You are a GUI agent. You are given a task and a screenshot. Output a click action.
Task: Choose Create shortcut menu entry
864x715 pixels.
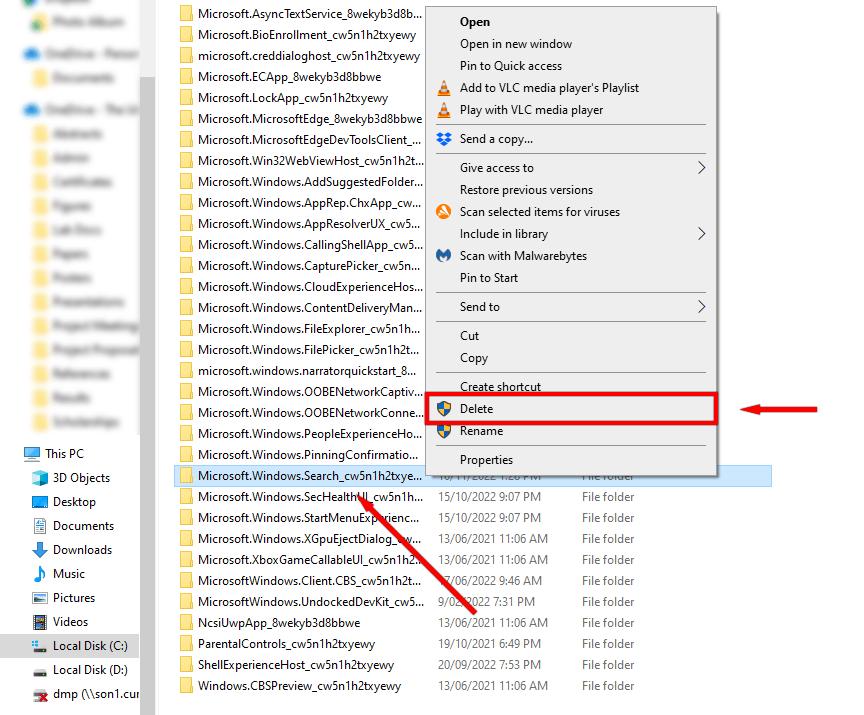coord(500,387)
